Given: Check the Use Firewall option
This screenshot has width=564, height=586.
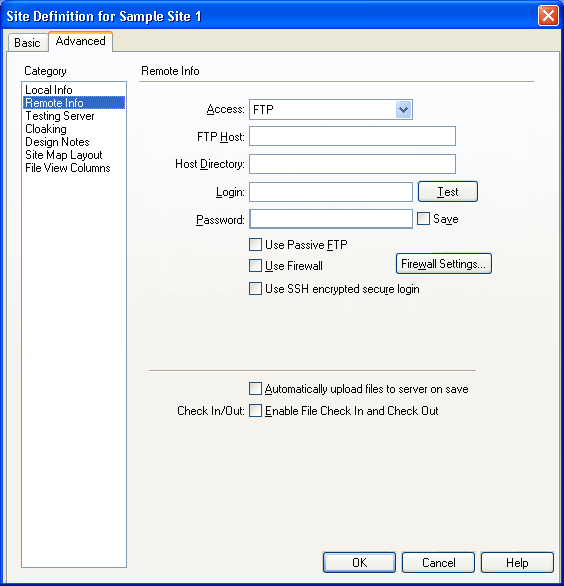Looking at the screenshot, I should pos(255,266).
